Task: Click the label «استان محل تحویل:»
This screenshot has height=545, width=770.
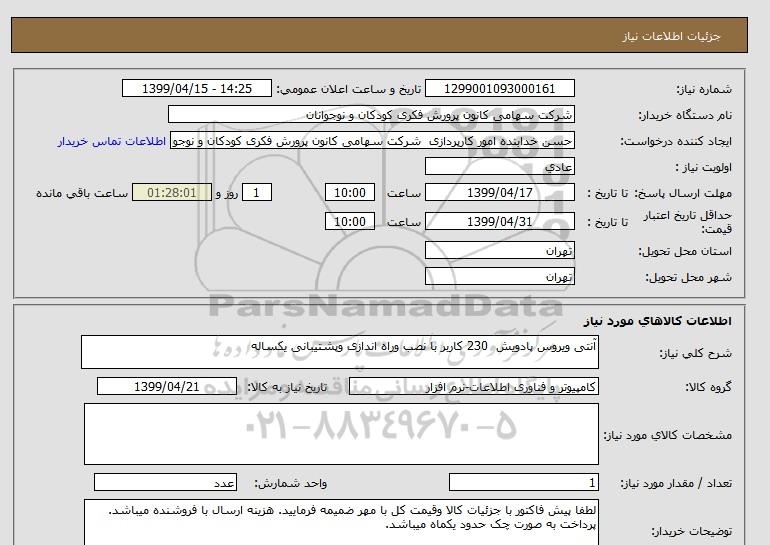Action: pyautogui.click(x=685, y=251)
